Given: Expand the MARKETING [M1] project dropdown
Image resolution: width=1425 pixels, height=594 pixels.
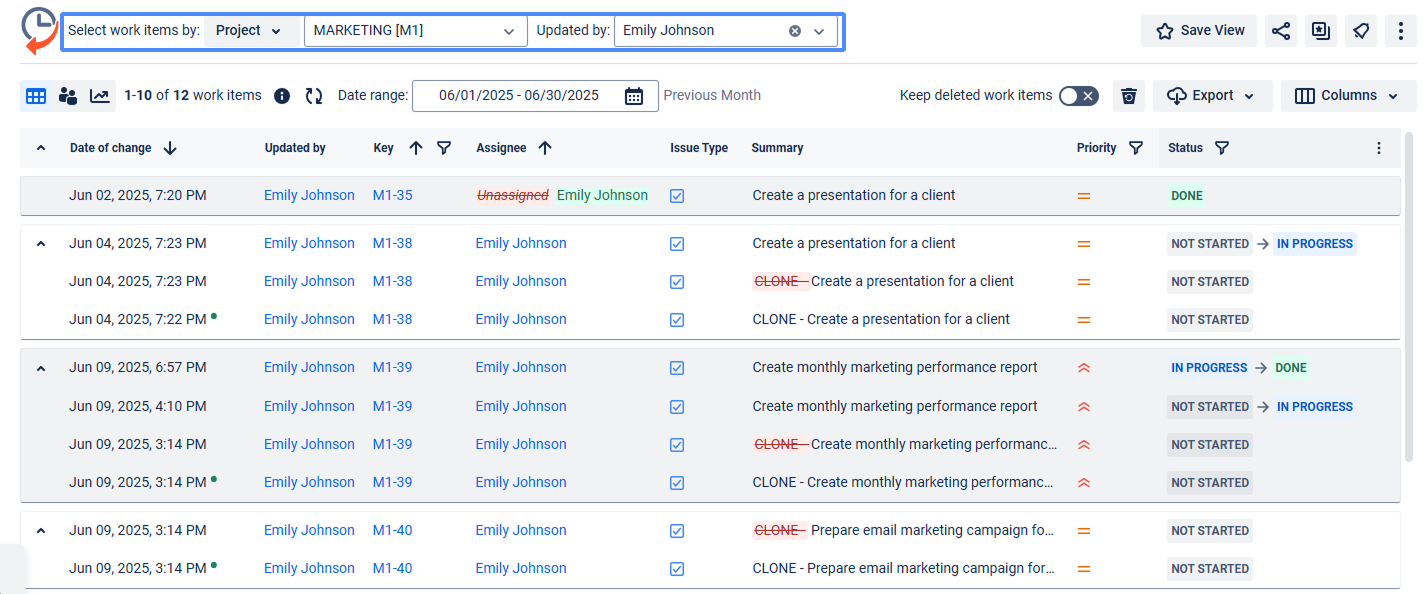Looking at the screenshot, I should [508, 31].
